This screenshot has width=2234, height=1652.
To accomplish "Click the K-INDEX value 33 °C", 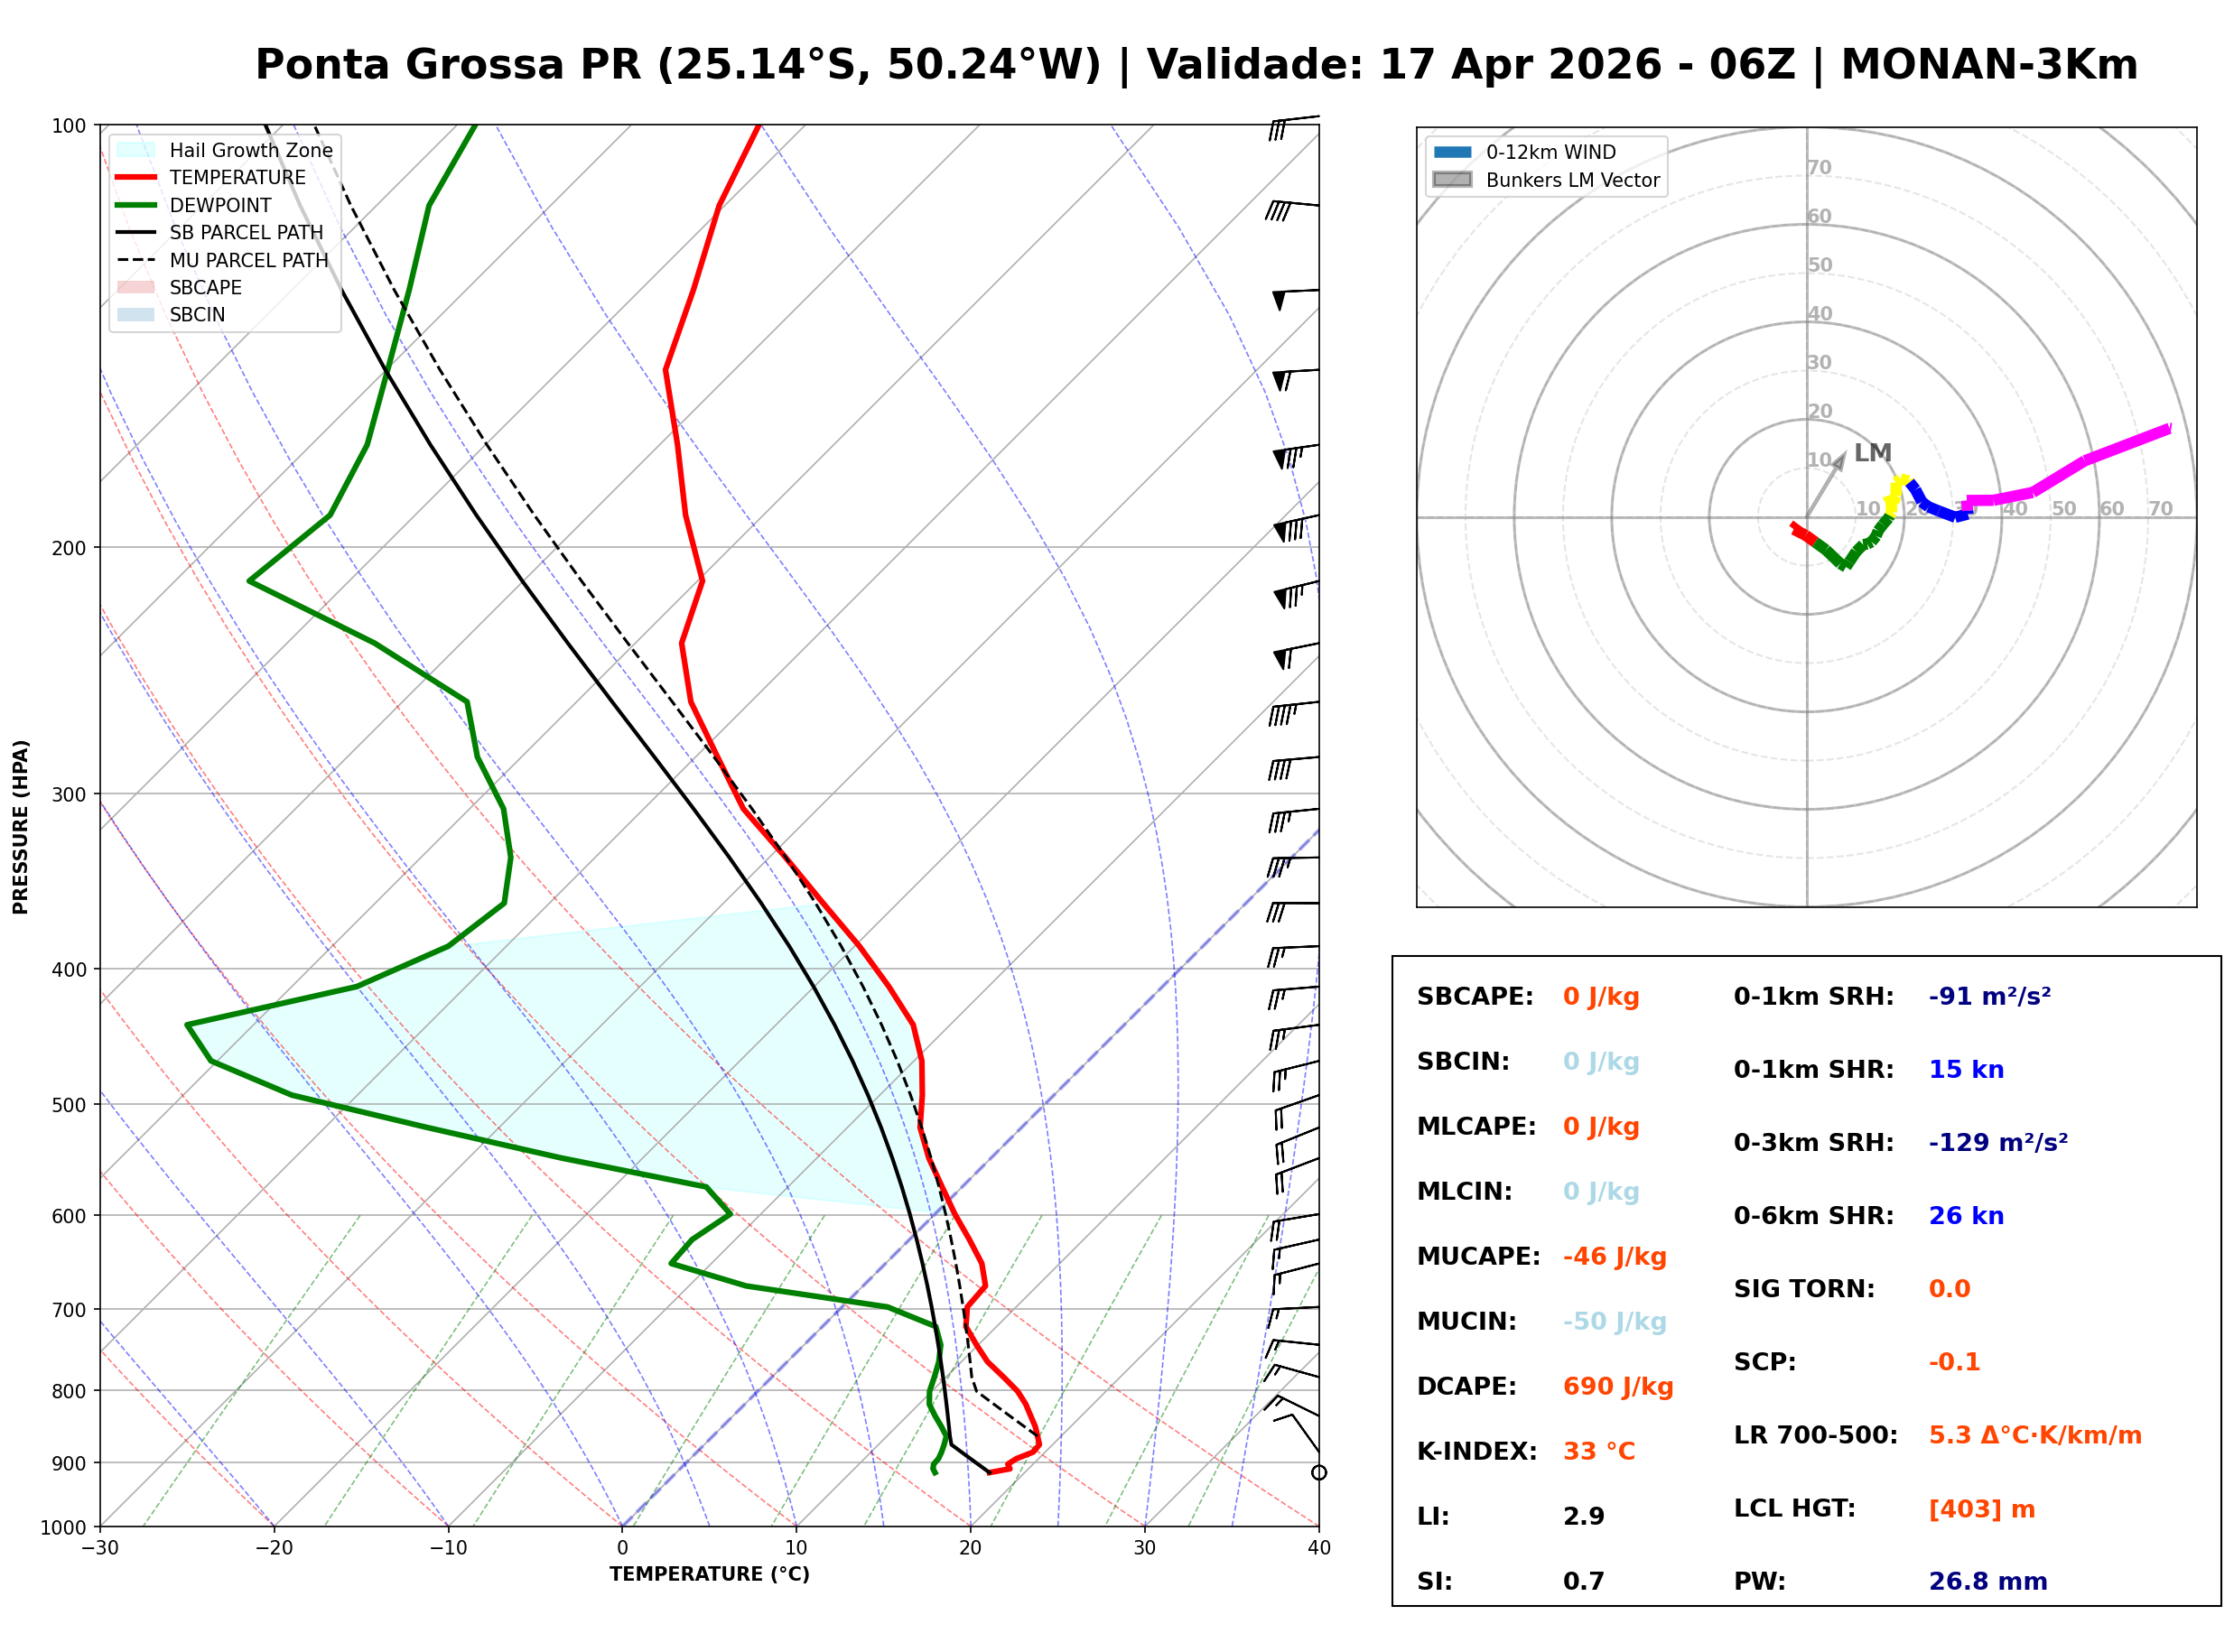I will tap(1598, 1452).
